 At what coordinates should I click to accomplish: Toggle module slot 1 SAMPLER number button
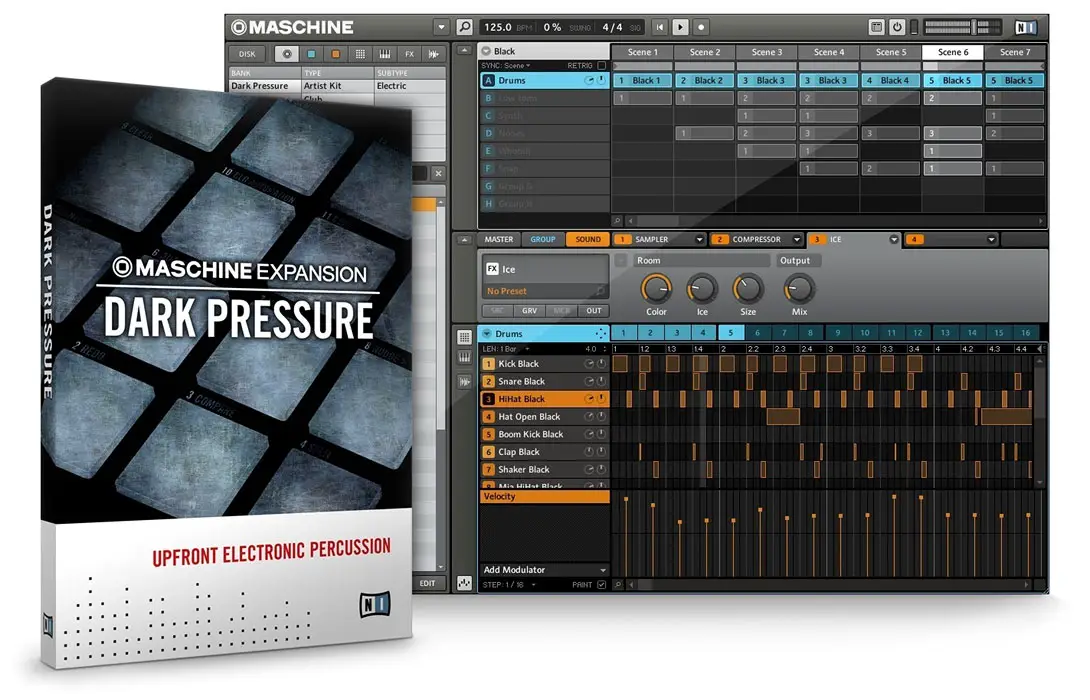(x=622, y=239)
